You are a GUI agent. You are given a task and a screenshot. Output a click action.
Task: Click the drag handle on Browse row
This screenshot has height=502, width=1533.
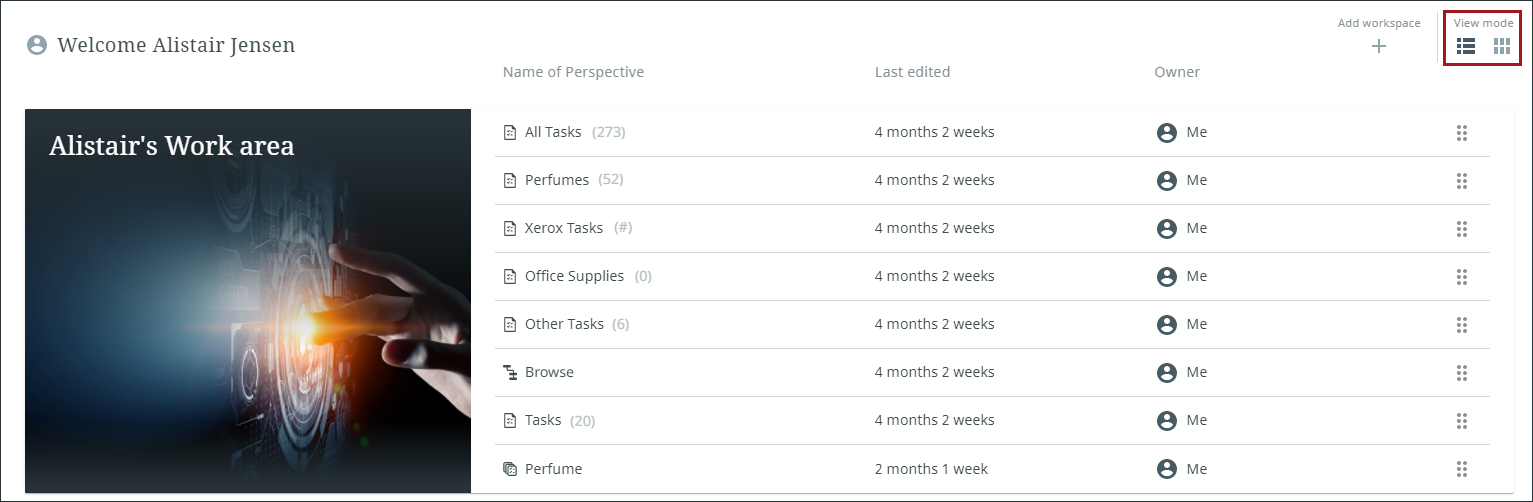pyautogui.click(x=1462, y=373)
